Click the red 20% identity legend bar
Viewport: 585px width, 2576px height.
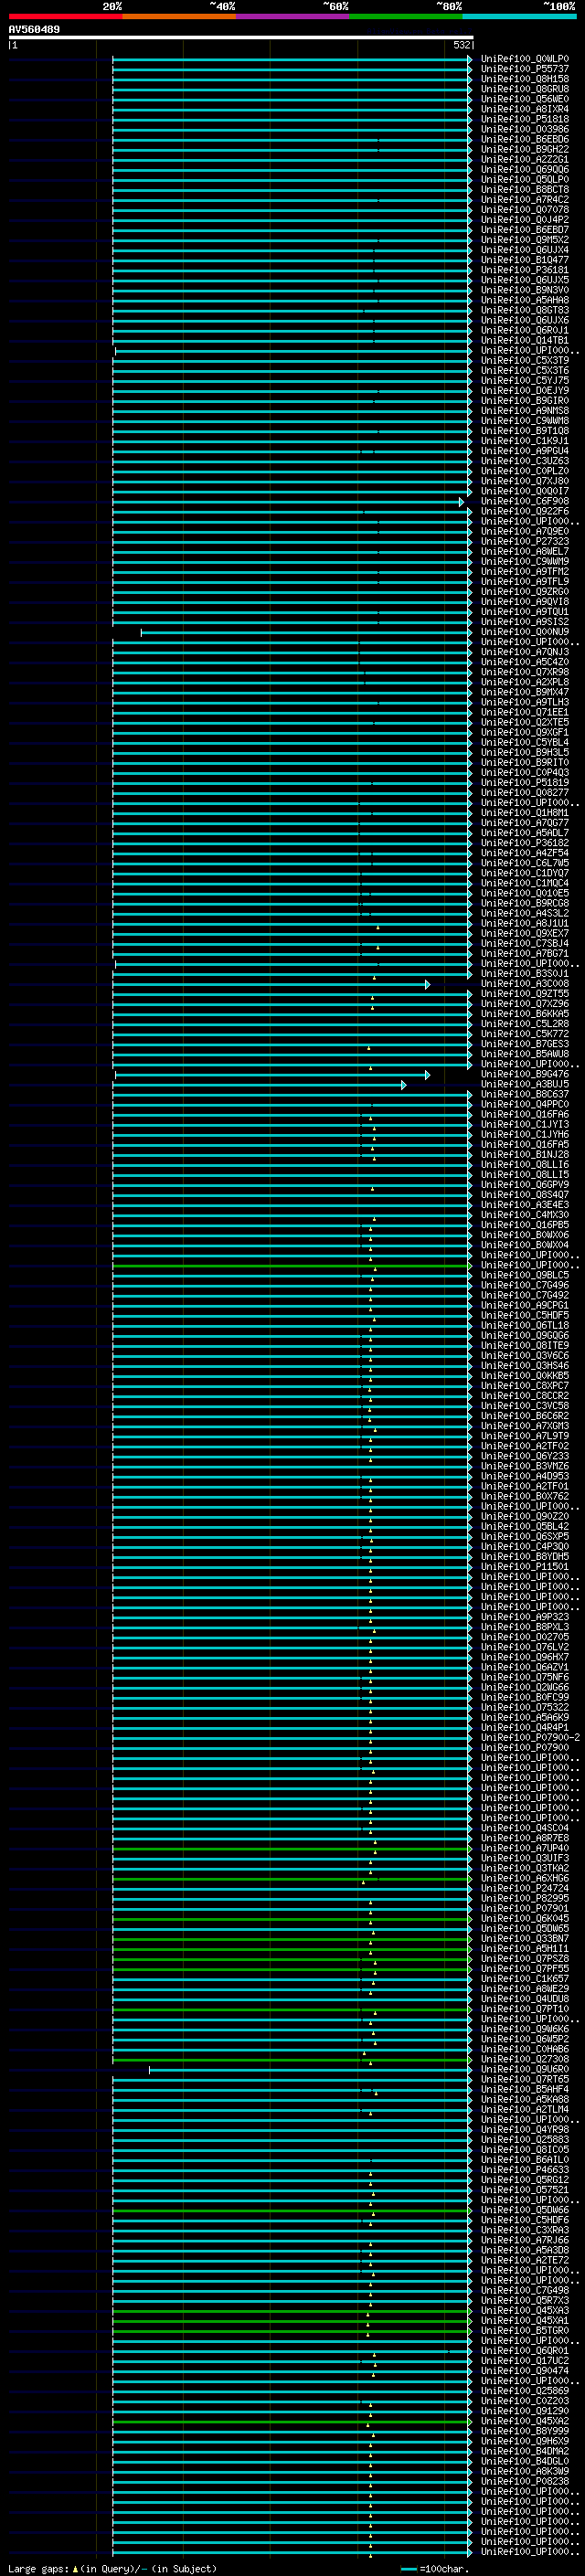tap(65, 16)
